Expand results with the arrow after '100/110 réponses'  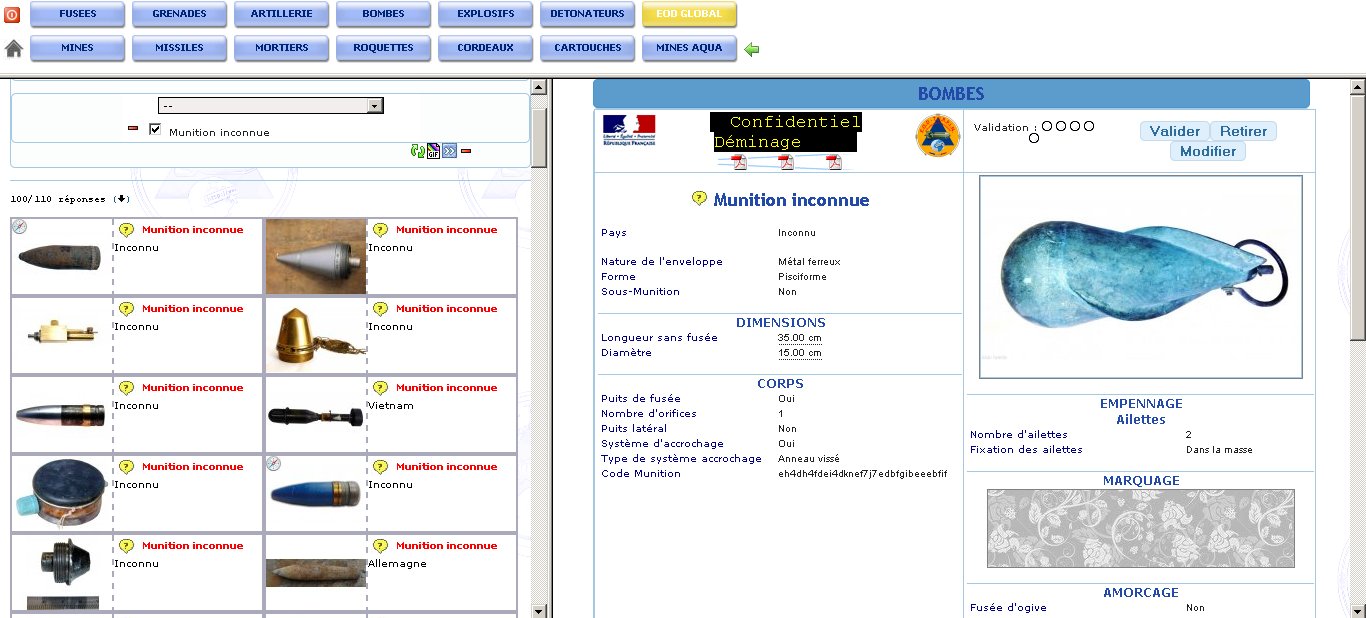click(x=123, y=199)
